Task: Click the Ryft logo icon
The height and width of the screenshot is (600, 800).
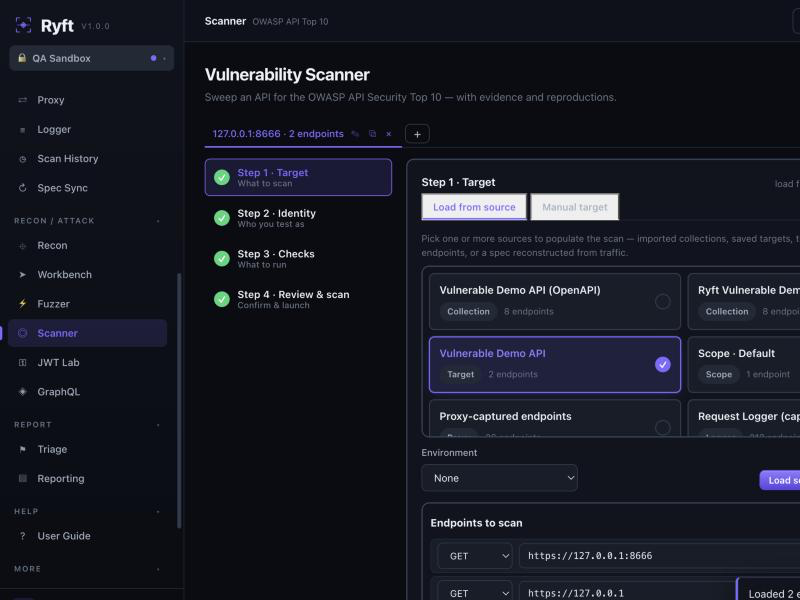Action: pyautogui.click(x=23, y=26)
